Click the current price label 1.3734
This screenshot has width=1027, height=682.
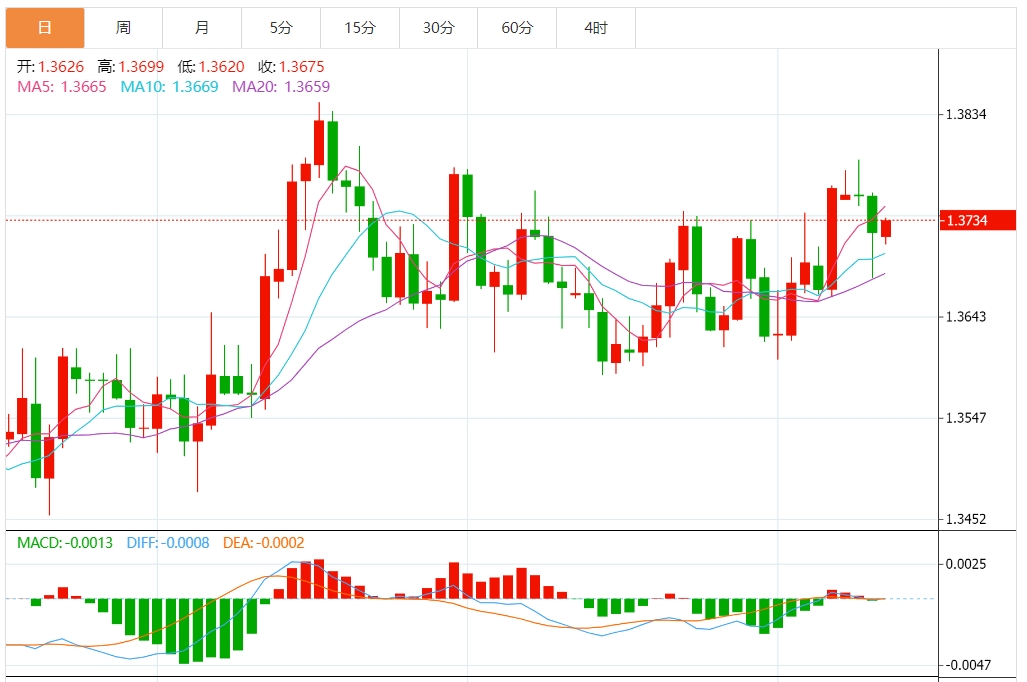pos(978,220)
